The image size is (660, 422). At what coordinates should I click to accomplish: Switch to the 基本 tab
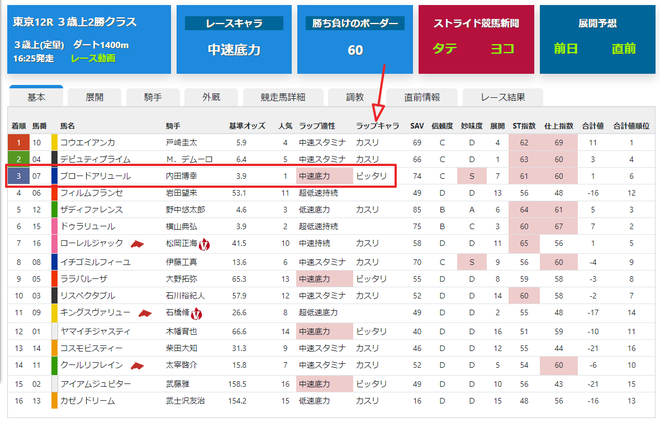tap(36, 97)
